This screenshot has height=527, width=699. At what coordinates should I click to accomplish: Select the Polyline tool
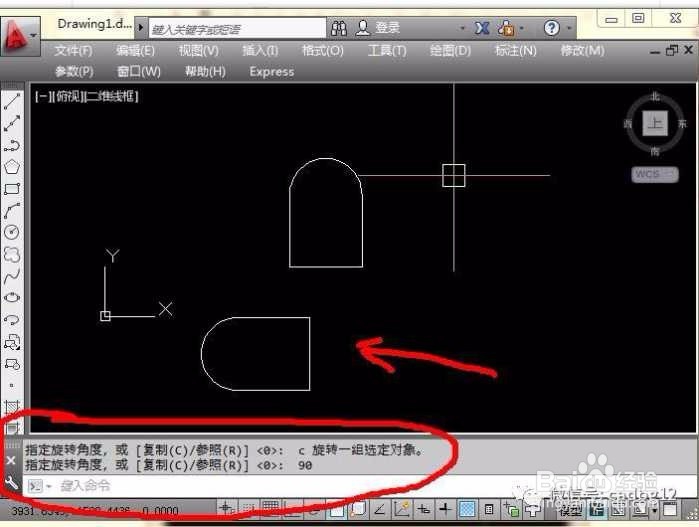(x=12, y=145)
